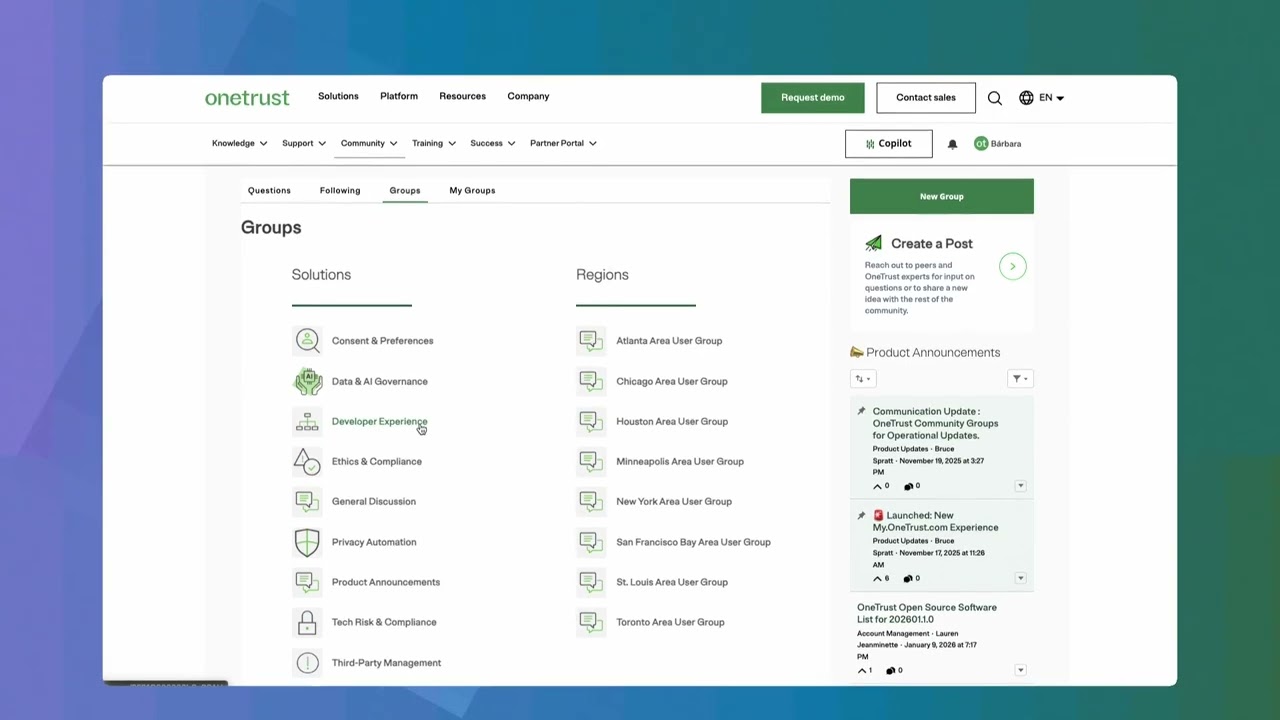1280x720 pixels.
Task: Click the Product Announcements group icon
Action: [x=307, y=582]
